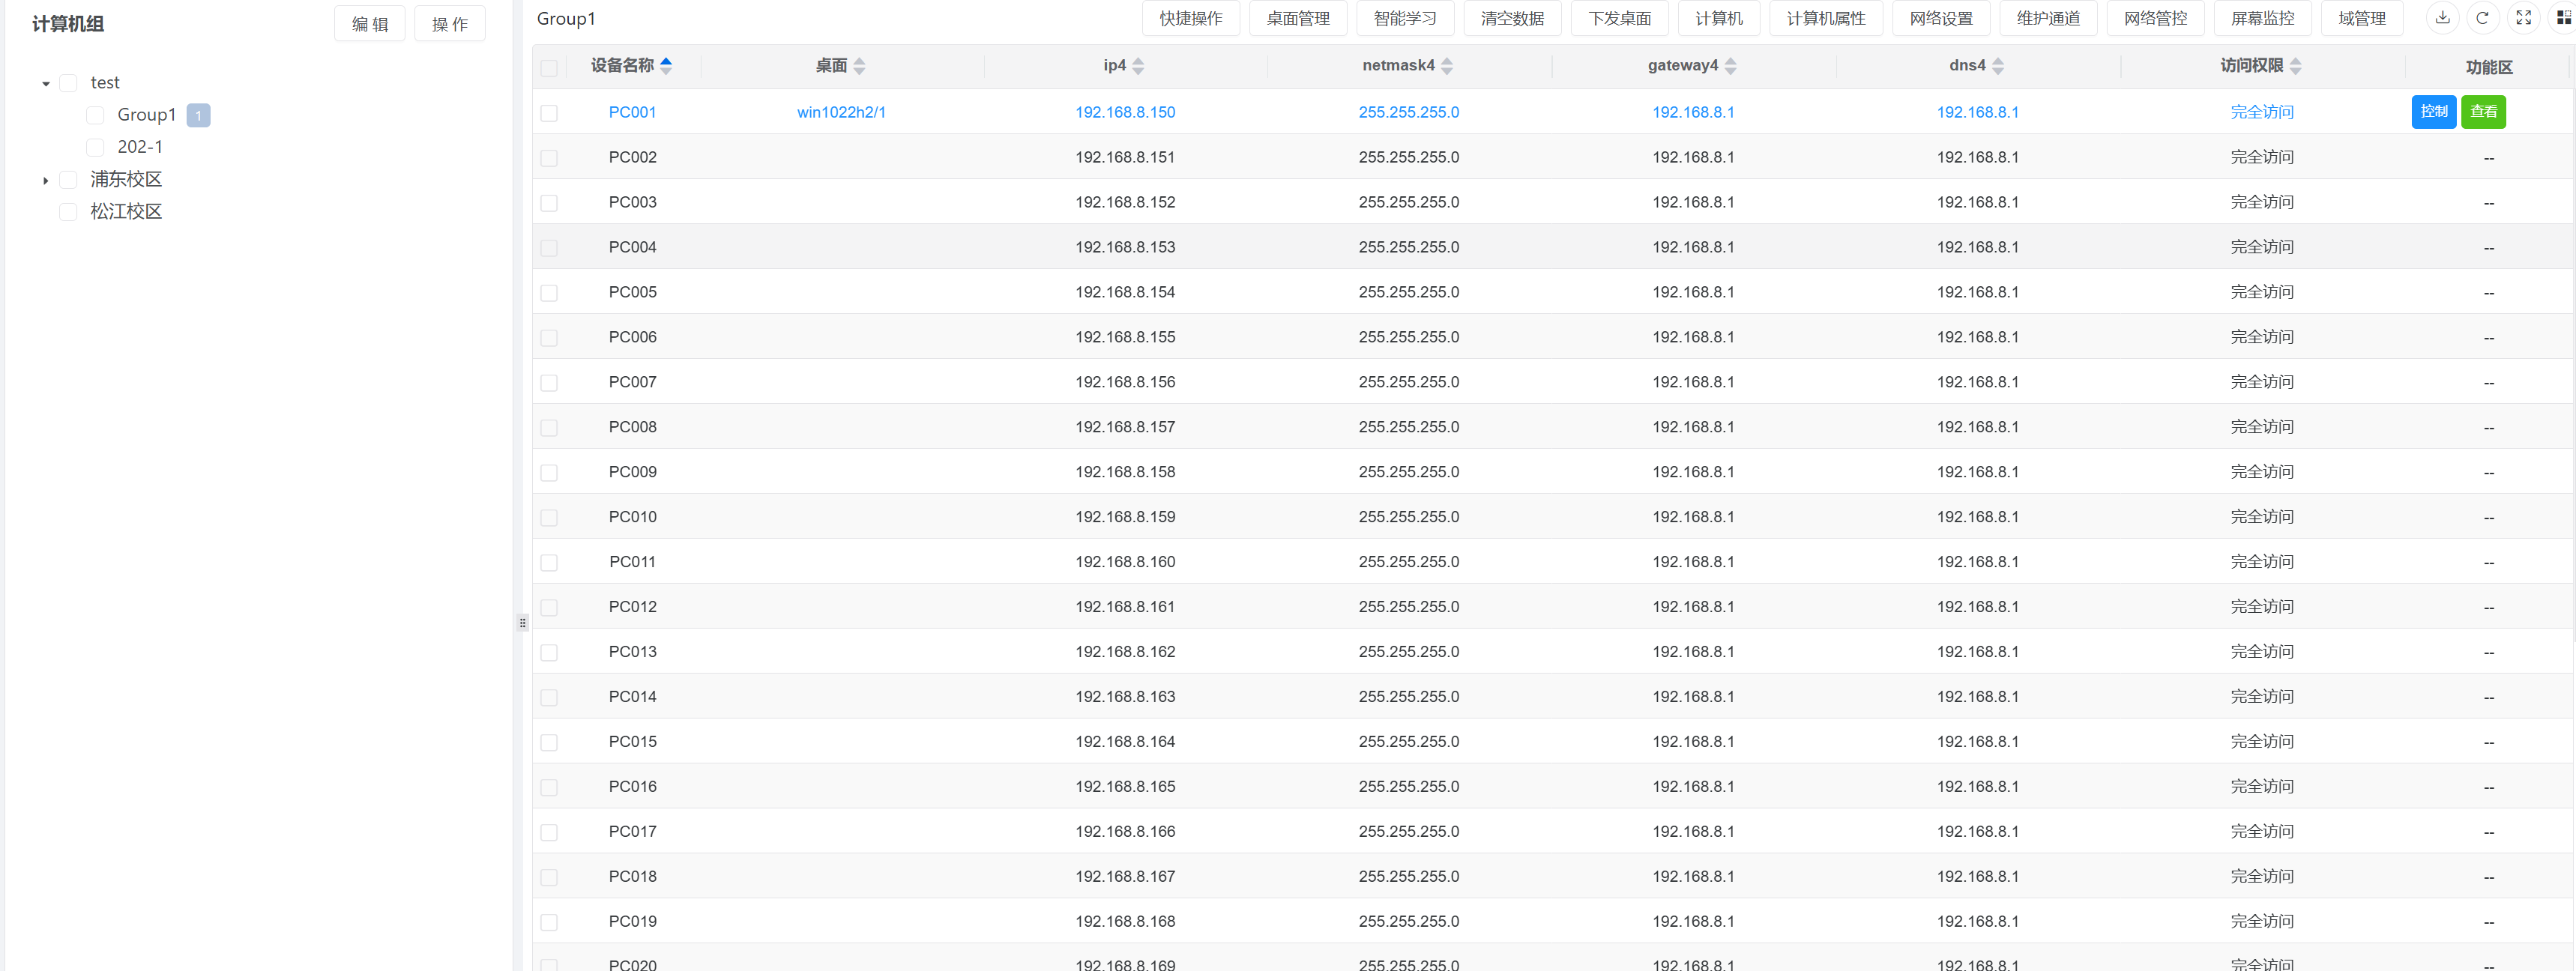Click the refresh table icon
This screenshot has height=971, width=2576.
(x=2482, y=18)
